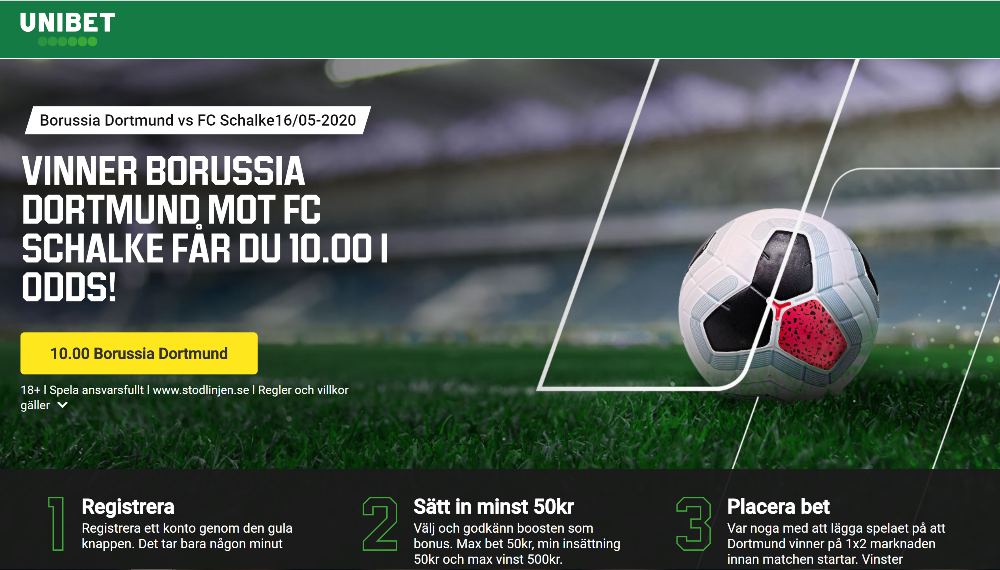The height and width of the screenshot is (570, 1000).
Task: Click the Placera bet heading
Action: [x=779, y=507]
